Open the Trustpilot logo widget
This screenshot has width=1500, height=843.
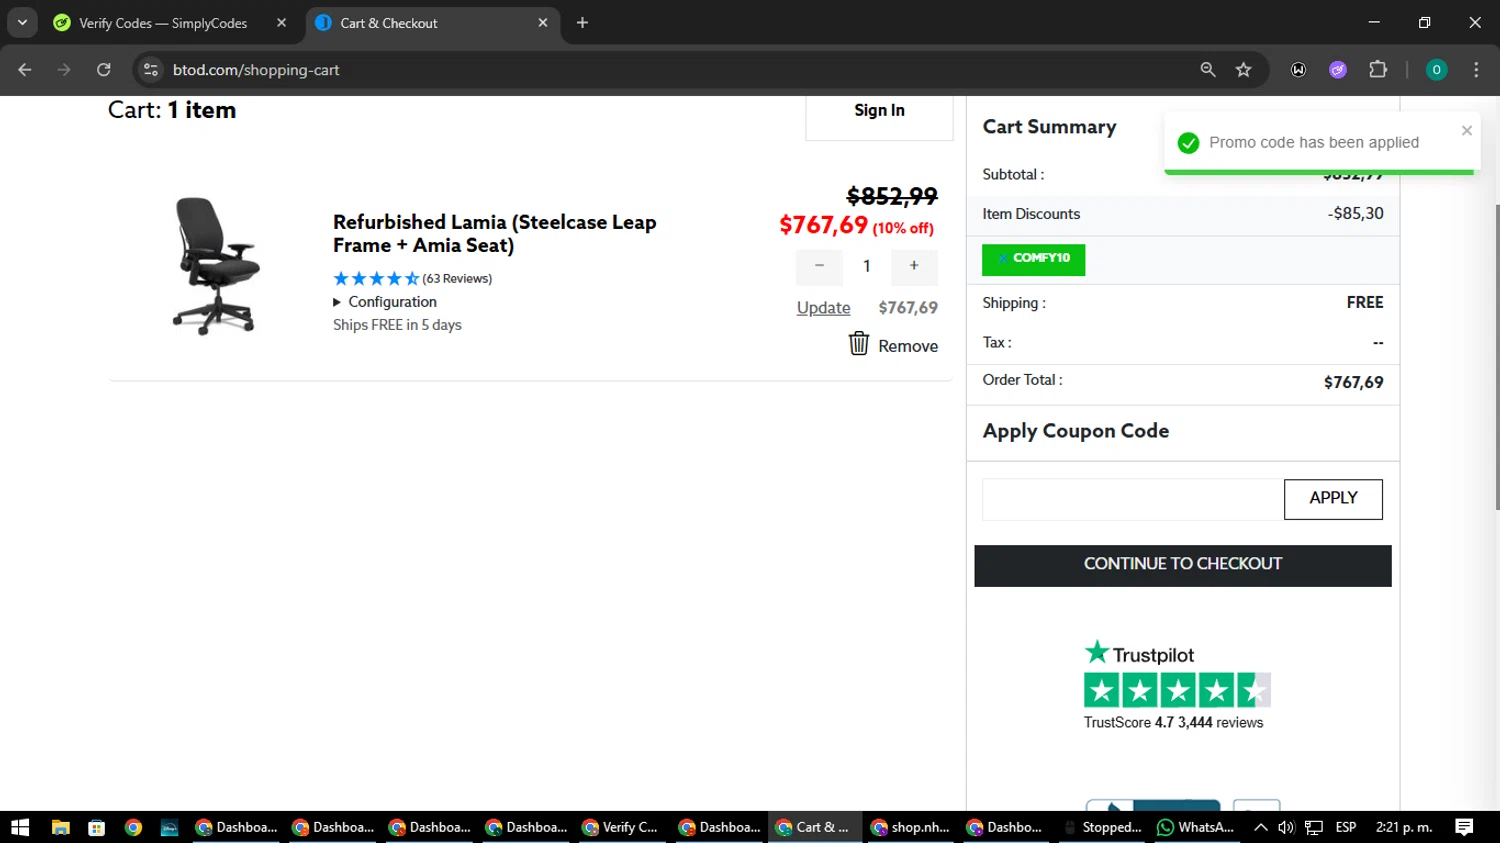click(x=1139, y=654)
